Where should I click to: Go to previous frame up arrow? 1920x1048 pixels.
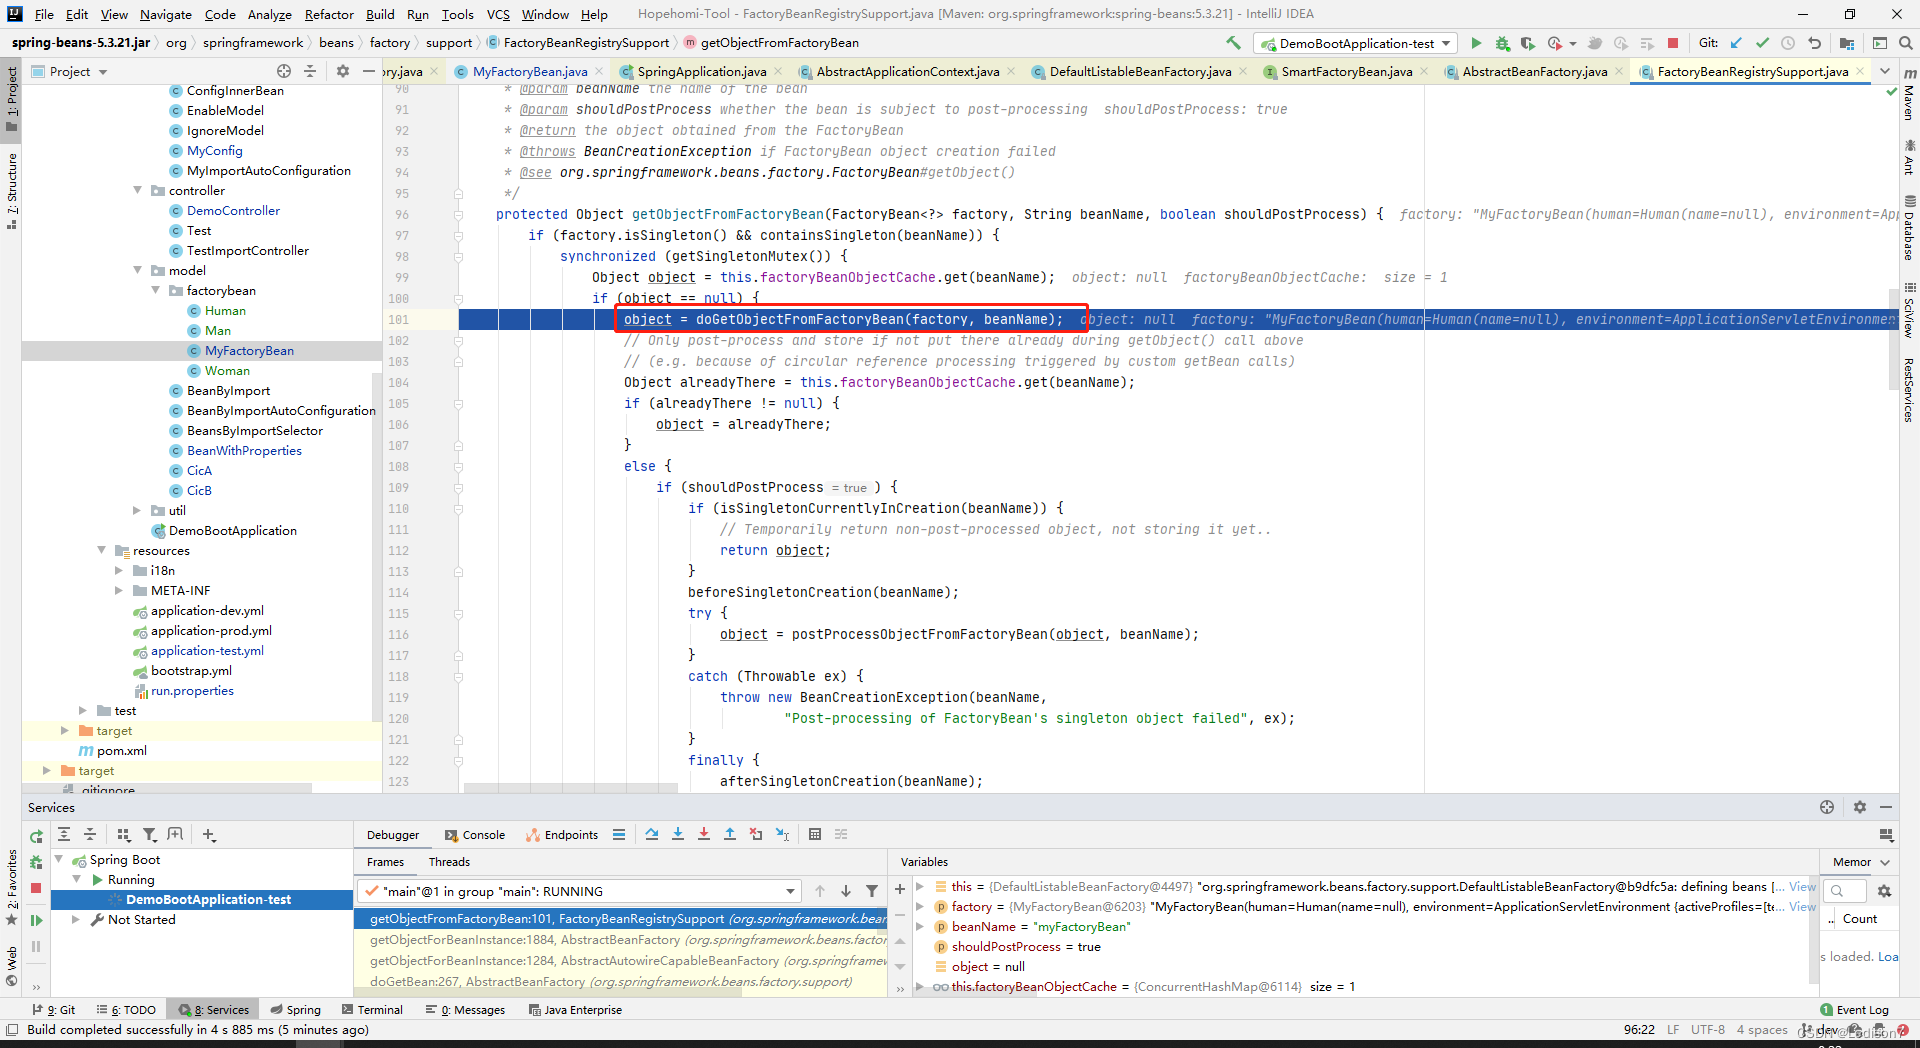pos(820,891)
